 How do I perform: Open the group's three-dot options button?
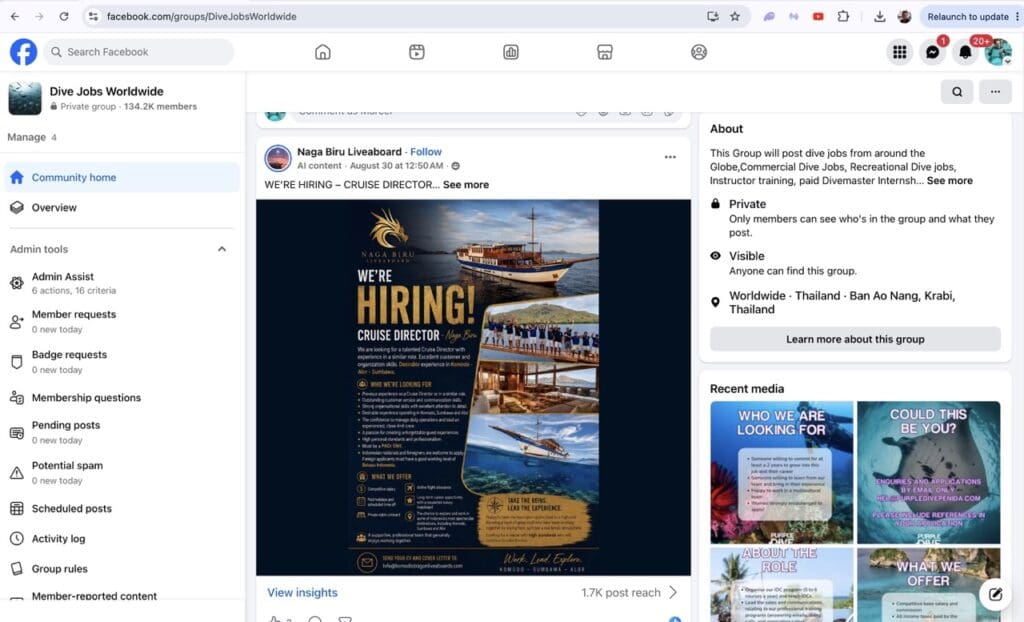click(x=995, y=92)
